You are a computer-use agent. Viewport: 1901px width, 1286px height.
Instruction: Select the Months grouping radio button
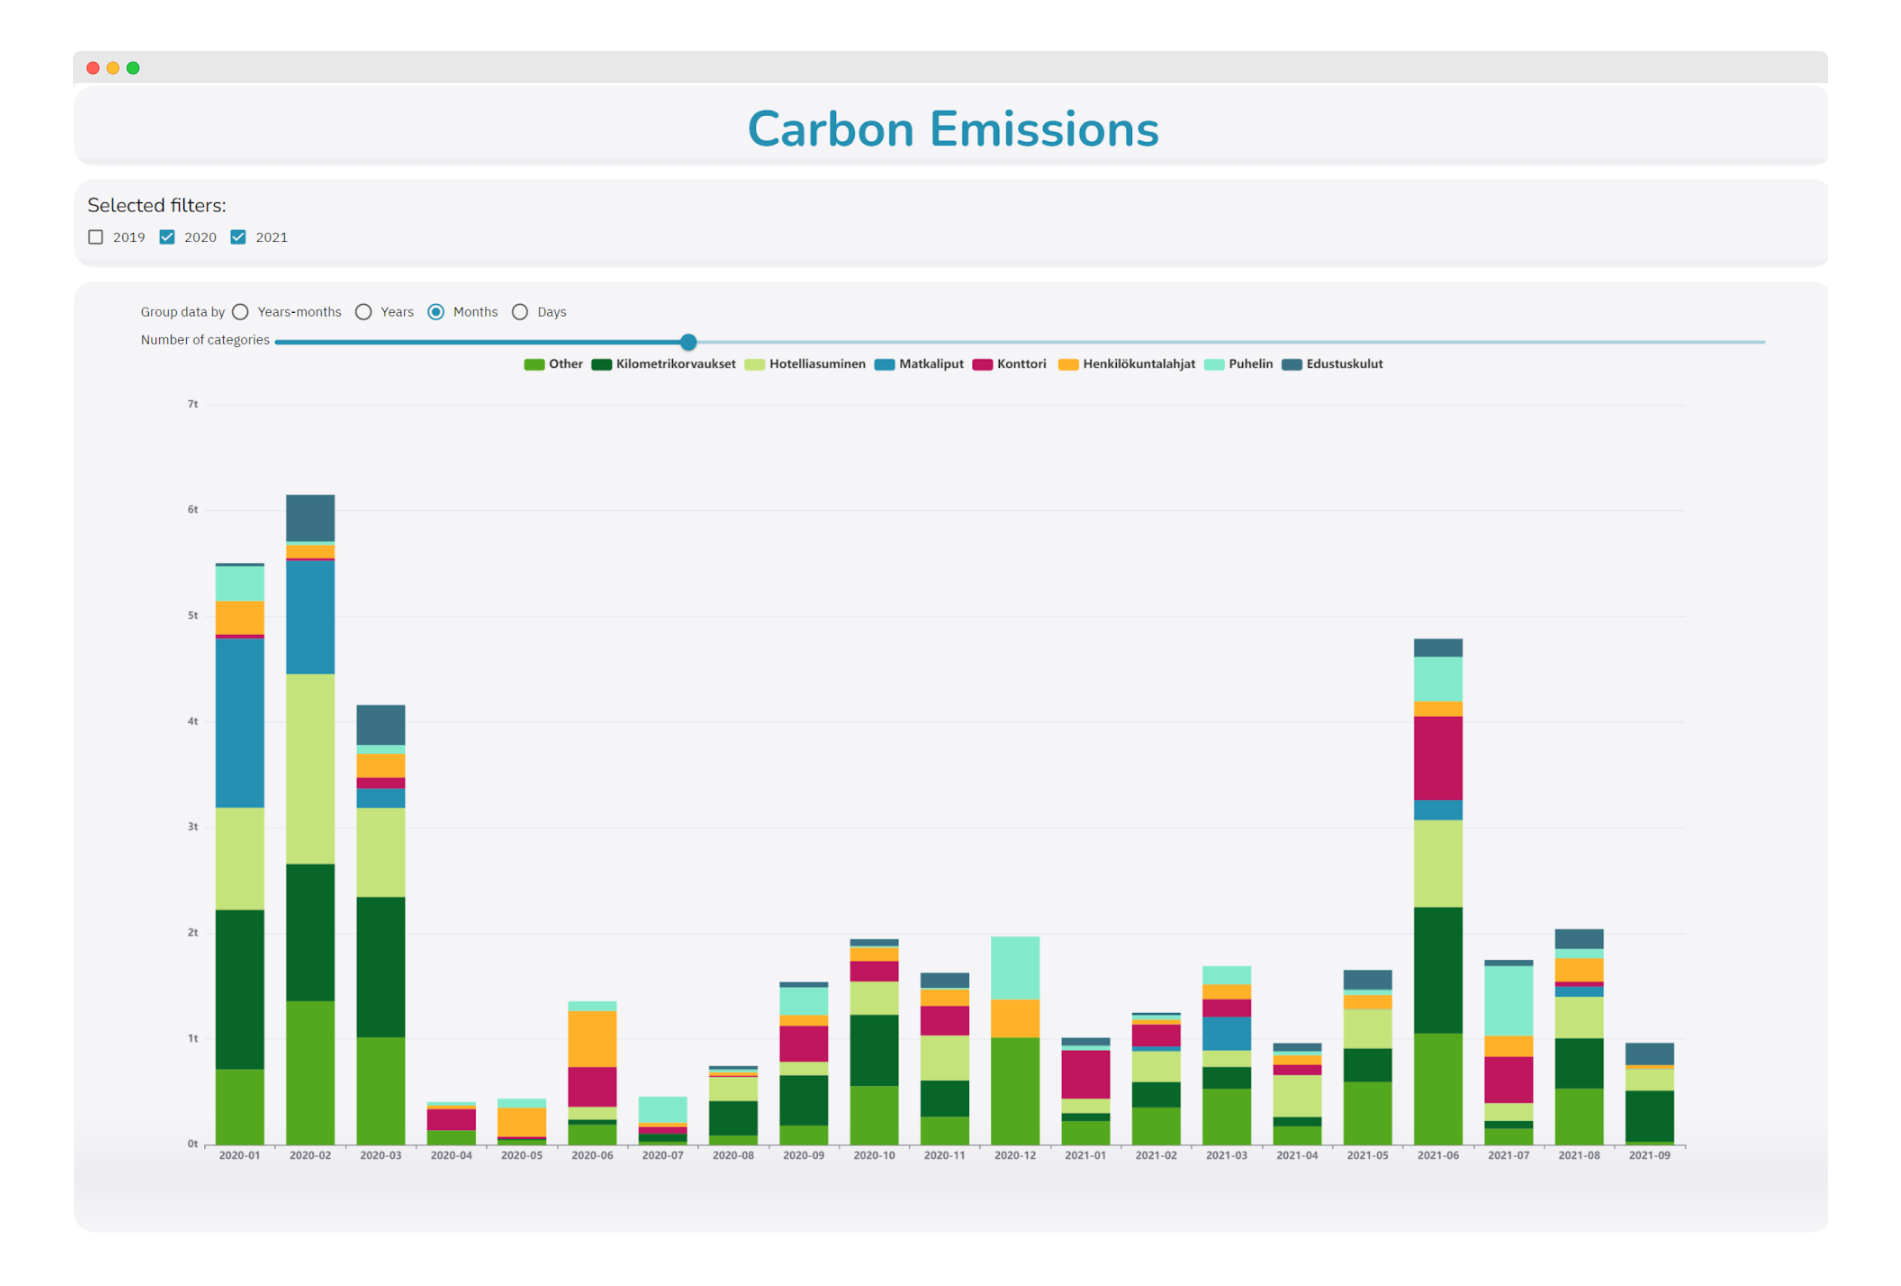pos(436,312)
